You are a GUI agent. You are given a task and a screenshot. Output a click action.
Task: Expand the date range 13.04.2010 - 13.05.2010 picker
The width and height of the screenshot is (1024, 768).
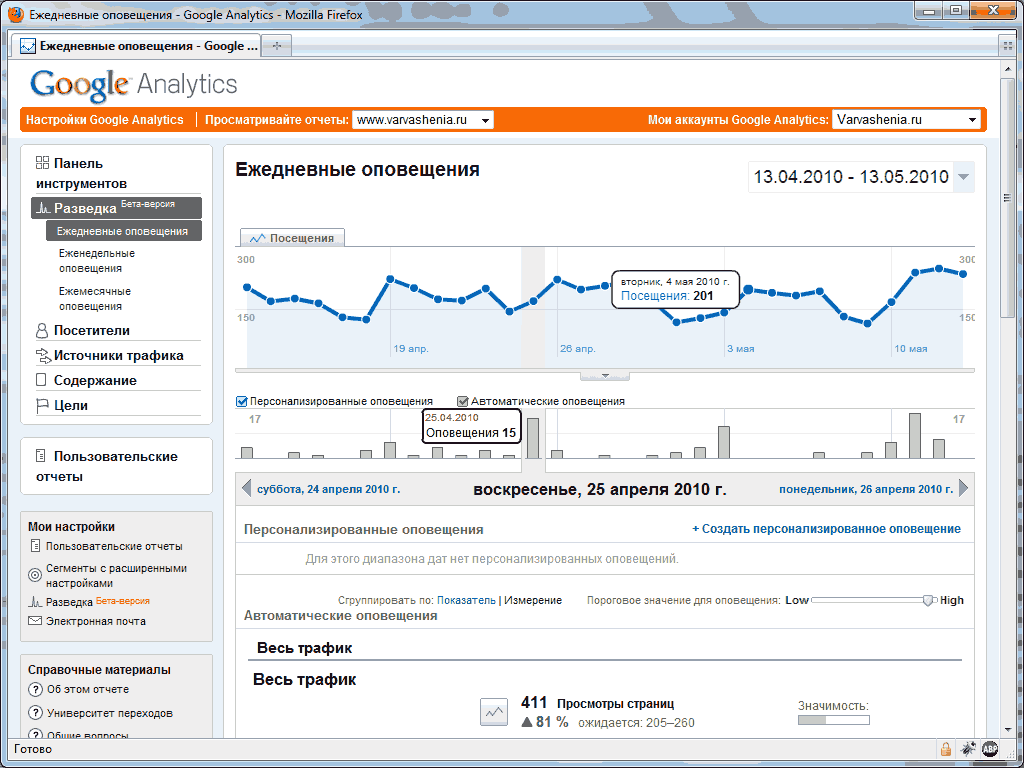(963, 178)
